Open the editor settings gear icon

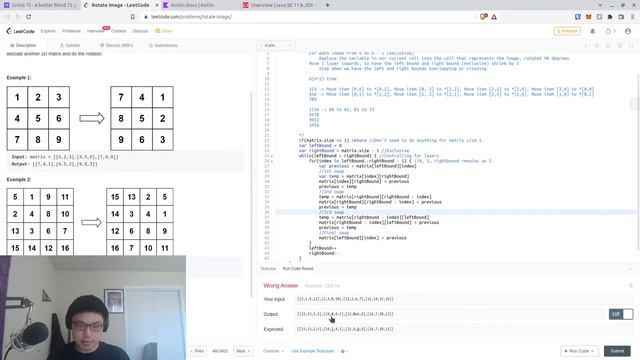(620, 45)
